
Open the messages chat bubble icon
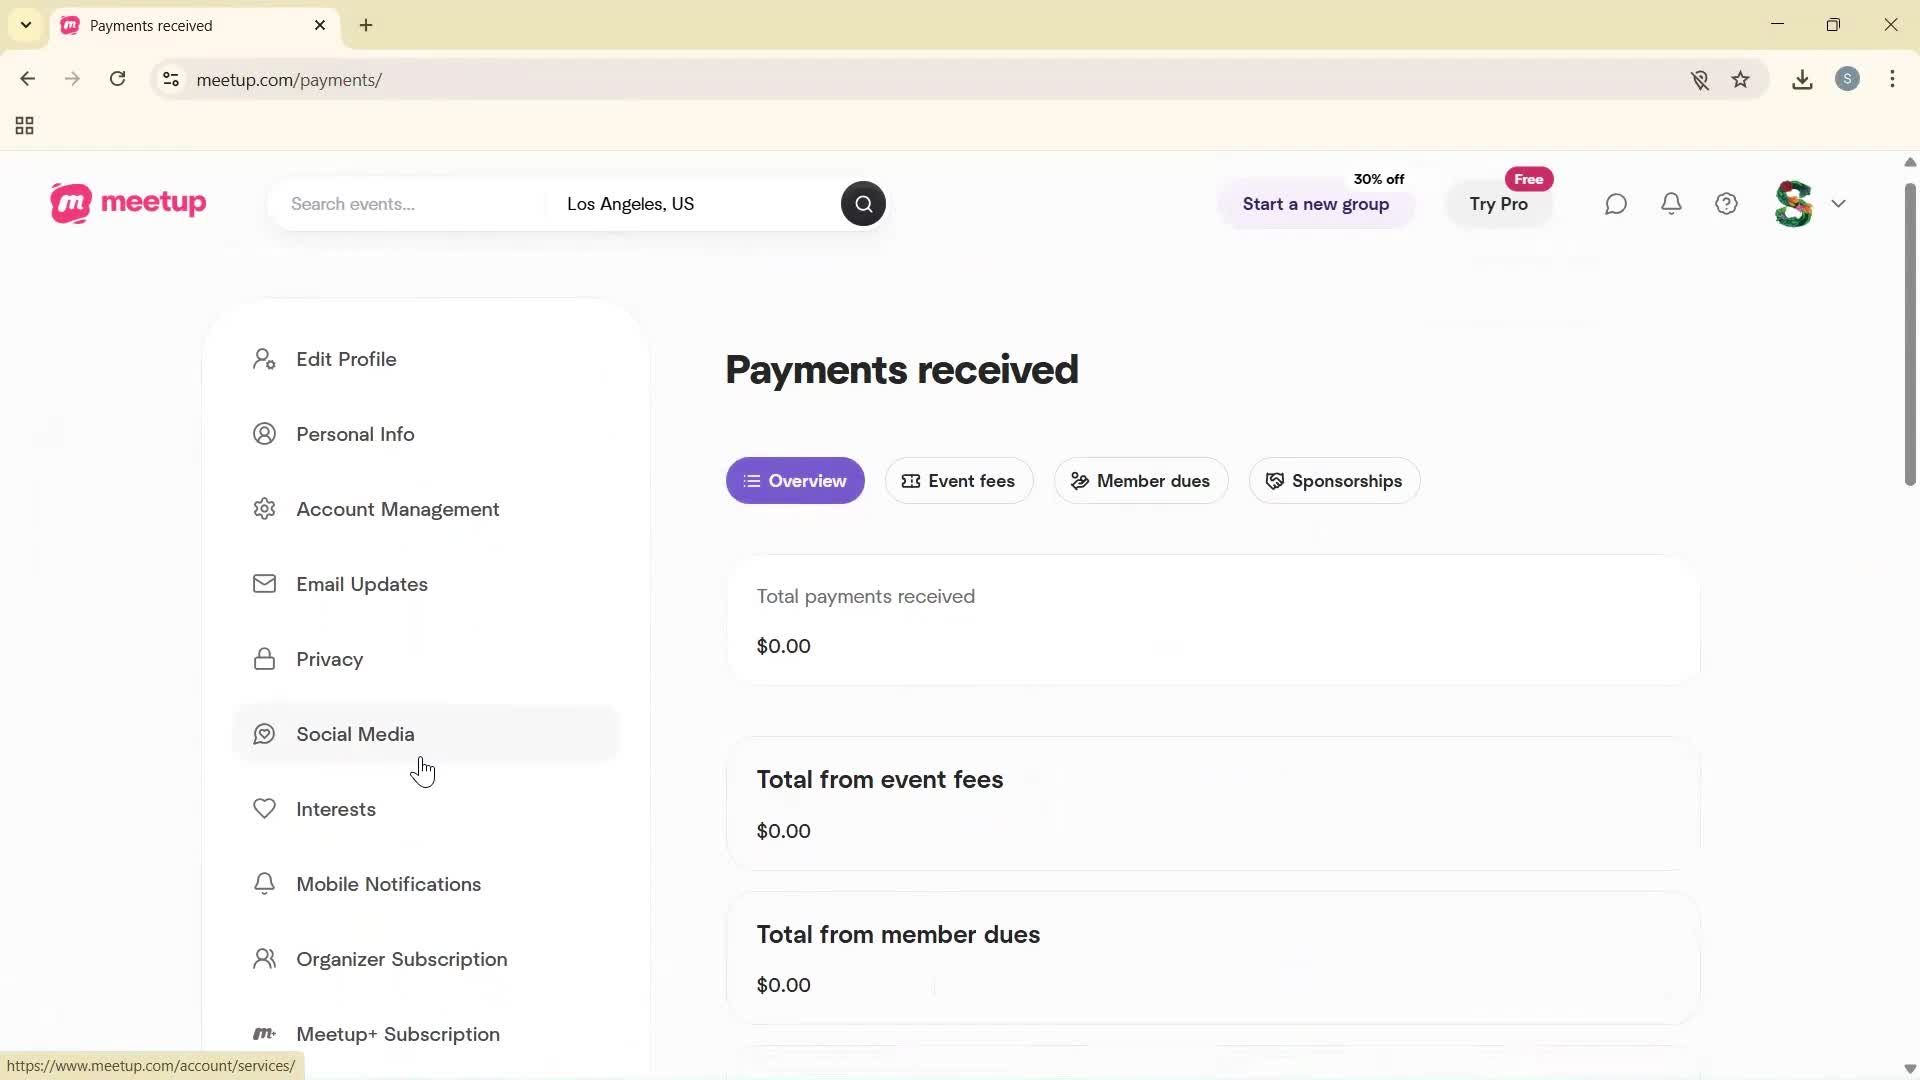pos(1616,204)
